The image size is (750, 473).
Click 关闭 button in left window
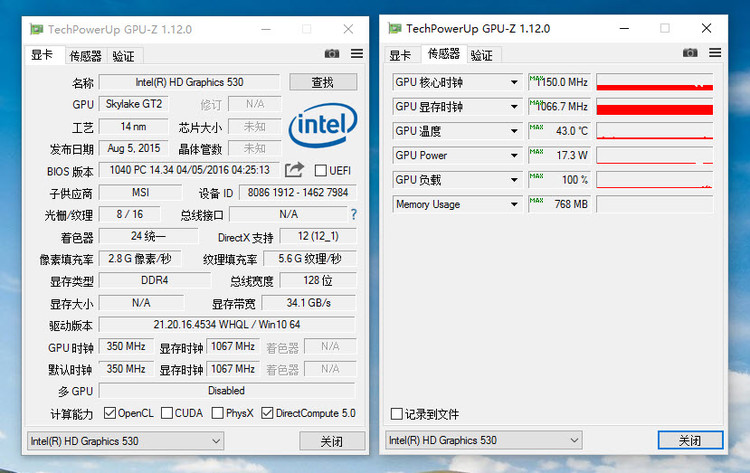coord(332,441)
